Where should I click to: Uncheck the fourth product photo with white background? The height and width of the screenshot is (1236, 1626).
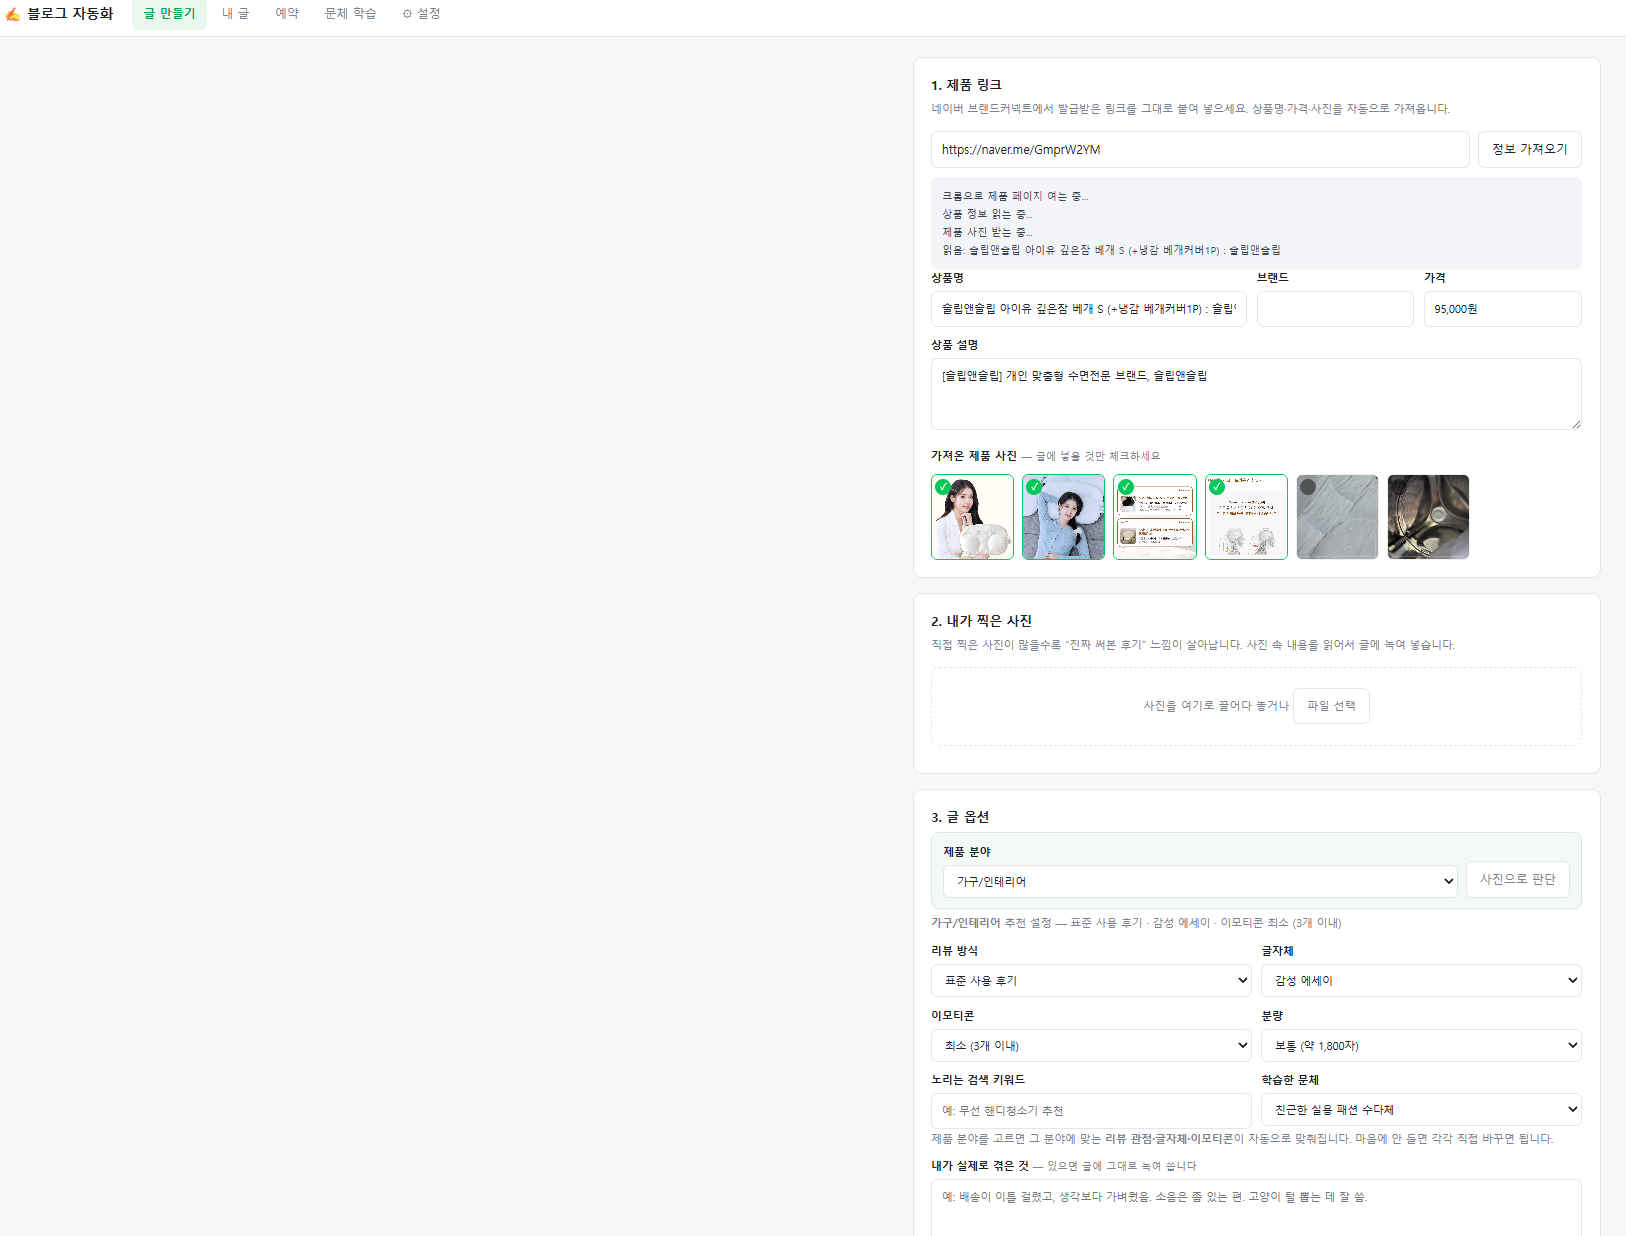point(1246,517)
